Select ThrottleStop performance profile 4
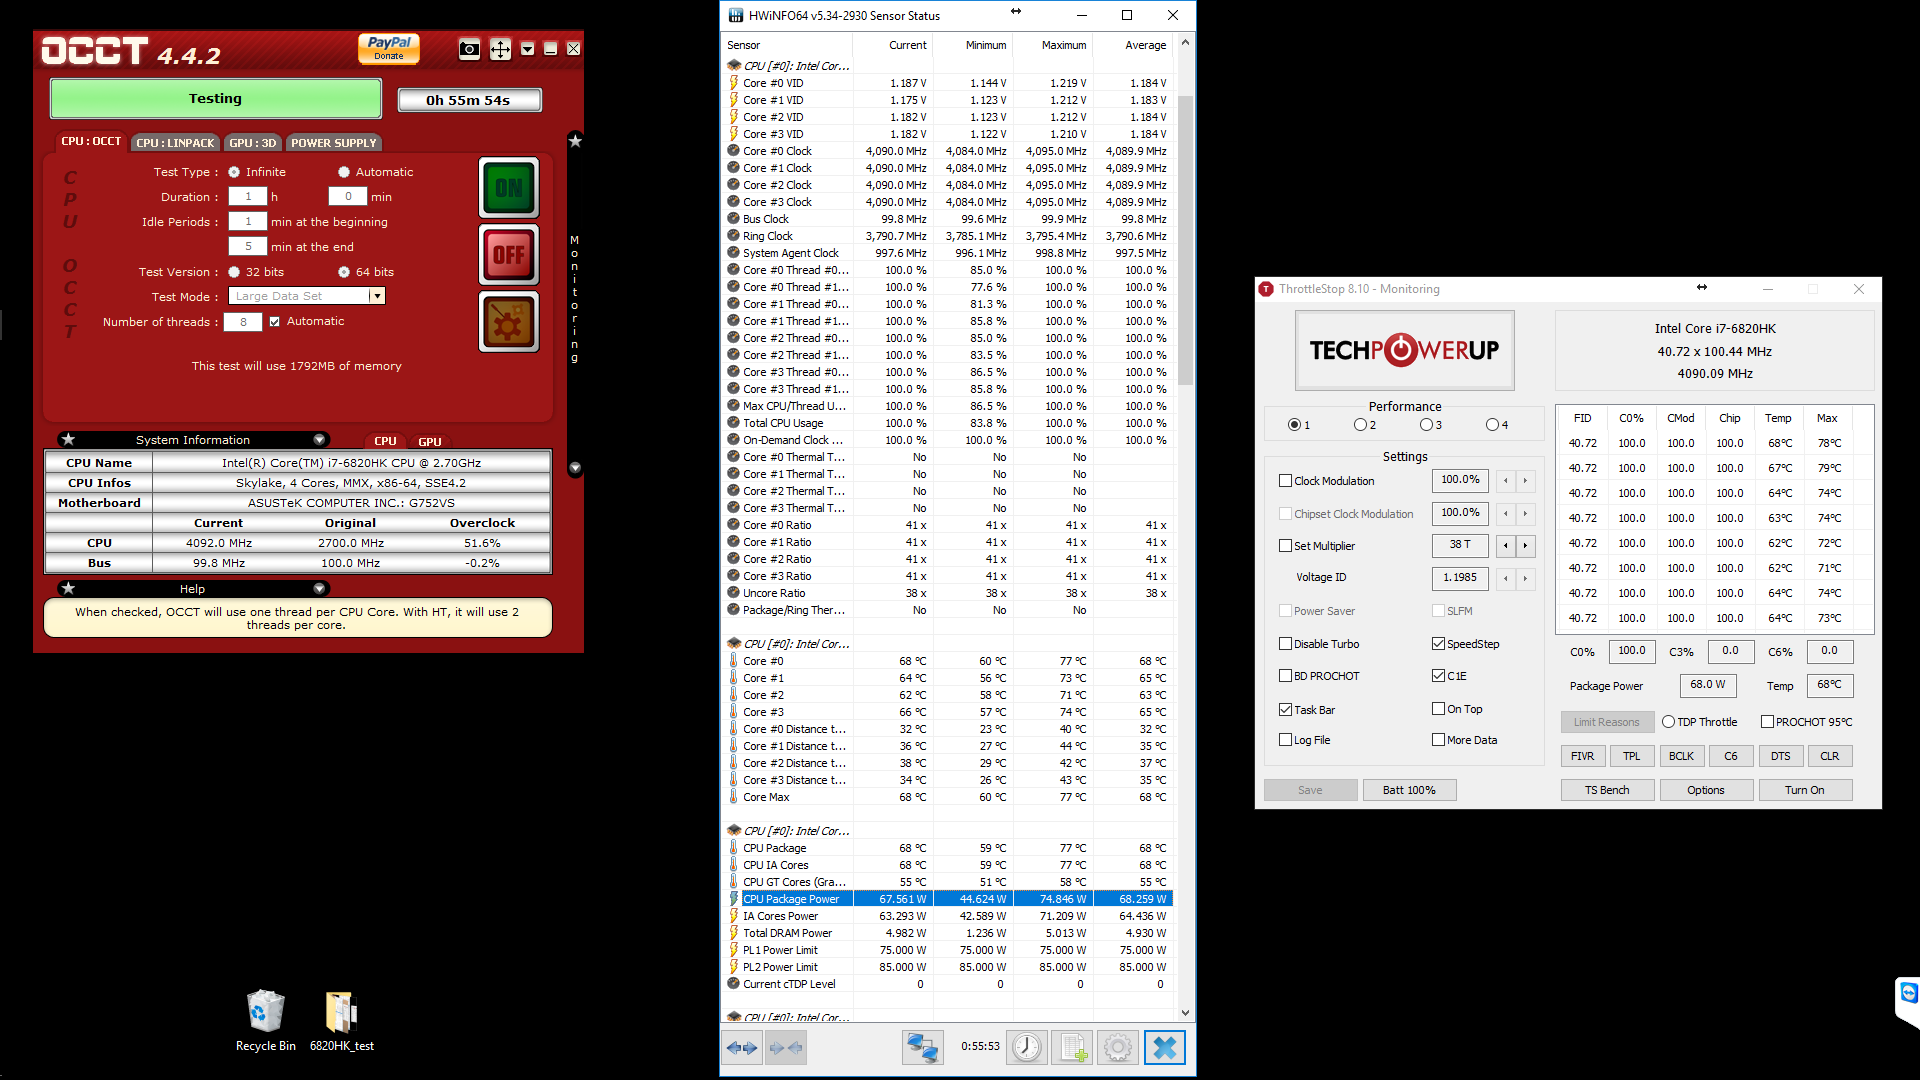 1492,425
